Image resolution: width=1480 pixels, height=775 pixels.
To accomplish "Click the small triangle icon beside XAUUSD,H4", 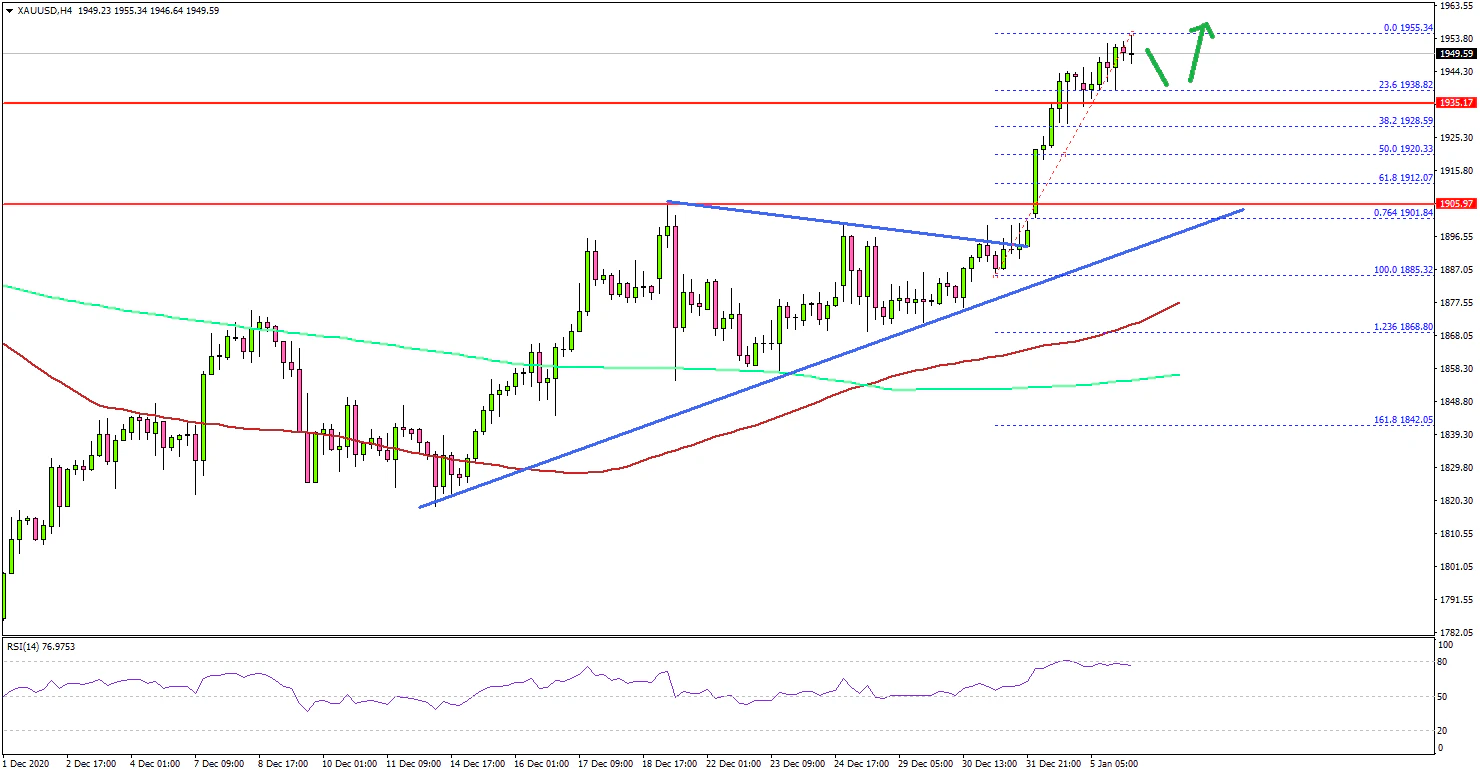I will click(8, 11).
